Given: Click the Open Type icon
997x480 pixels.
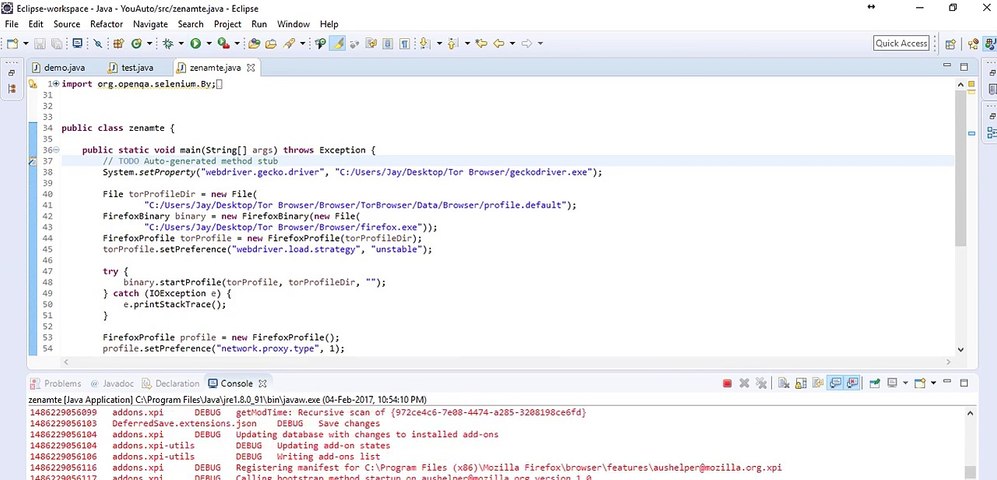Looking at the screenshot, I should pos(253,43).
